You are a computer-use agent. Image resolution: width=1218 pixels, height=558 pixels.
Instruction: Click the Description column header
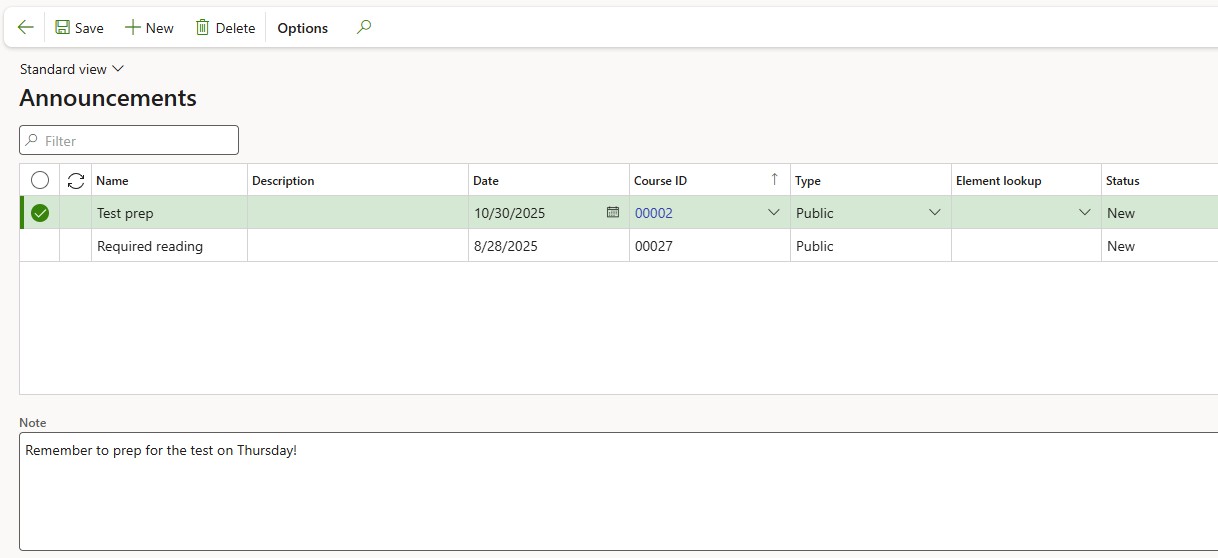click(283, 181)
